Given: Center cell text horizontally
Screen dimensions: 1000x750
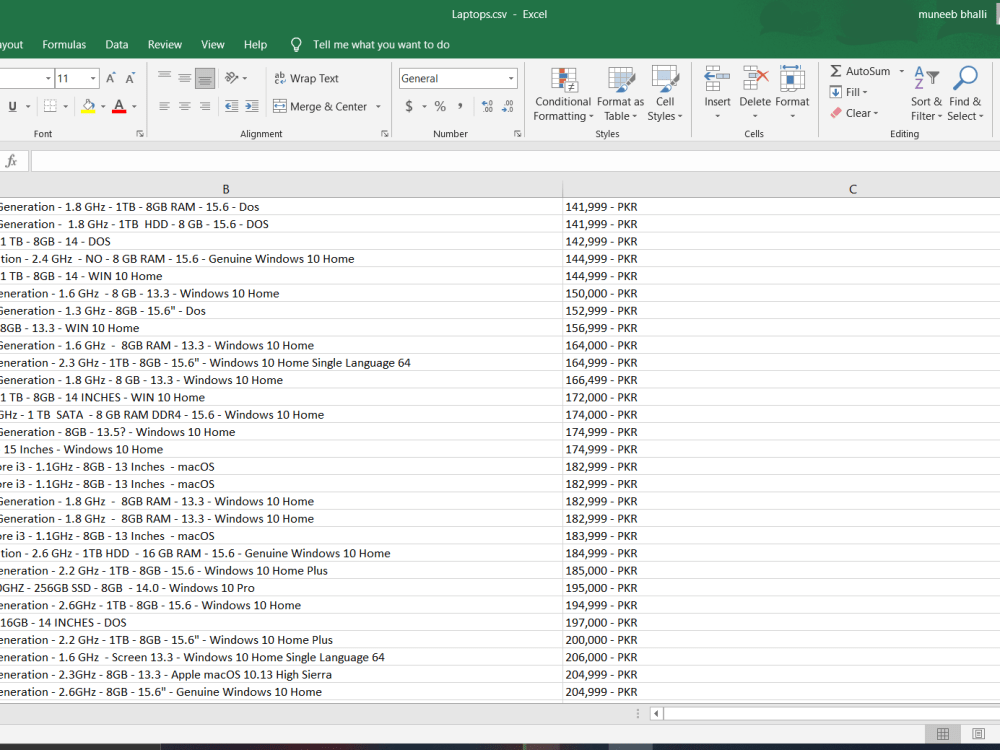Looking at the screenshot, I should 185,106.
